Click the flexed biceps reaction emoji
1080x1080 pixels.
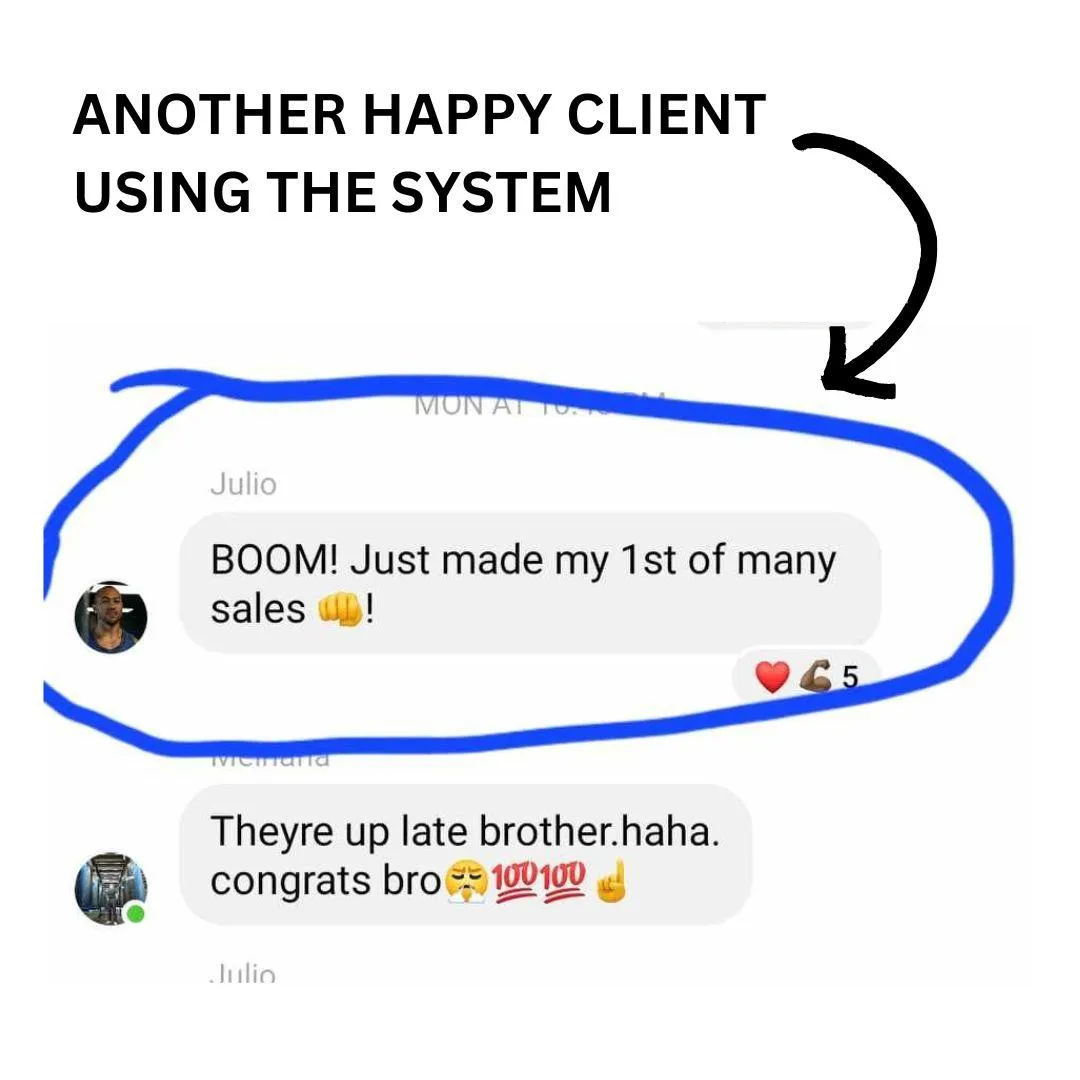(817, 676)
